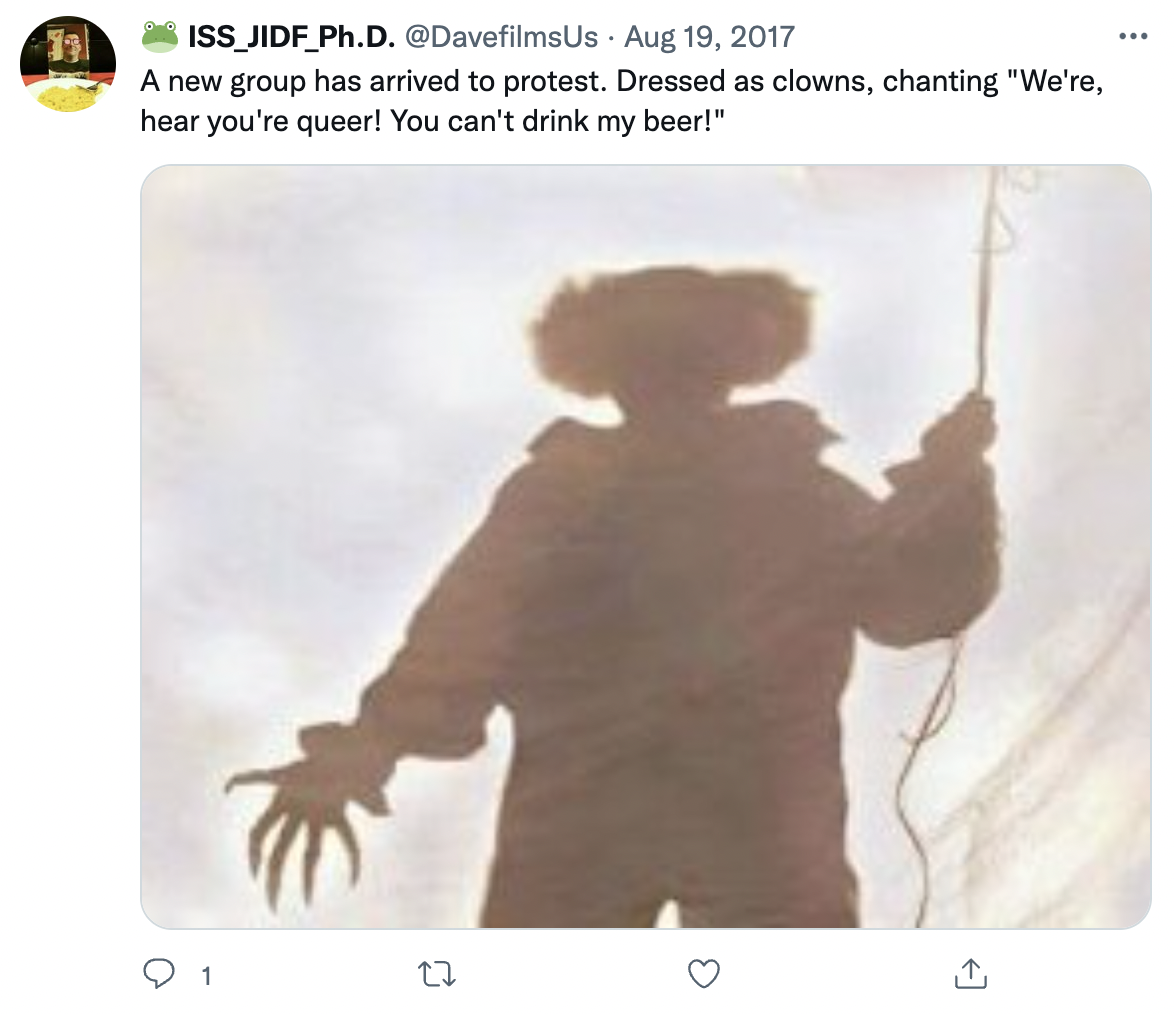1174x1014 pixels.
Task: Retweet this post using the arrows icon
Action: (437, 974)
